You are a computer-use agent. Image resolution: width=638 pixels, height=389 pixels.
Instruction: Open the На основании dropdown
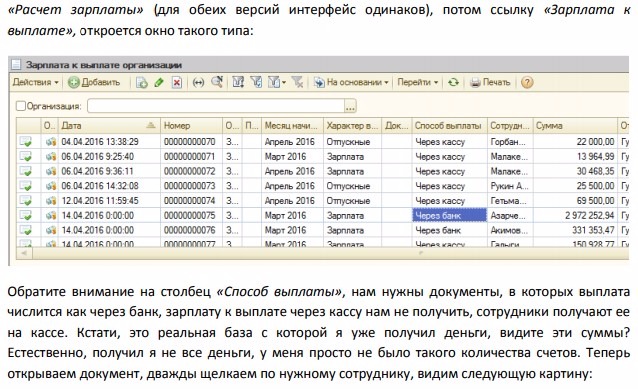click(351, 83)
